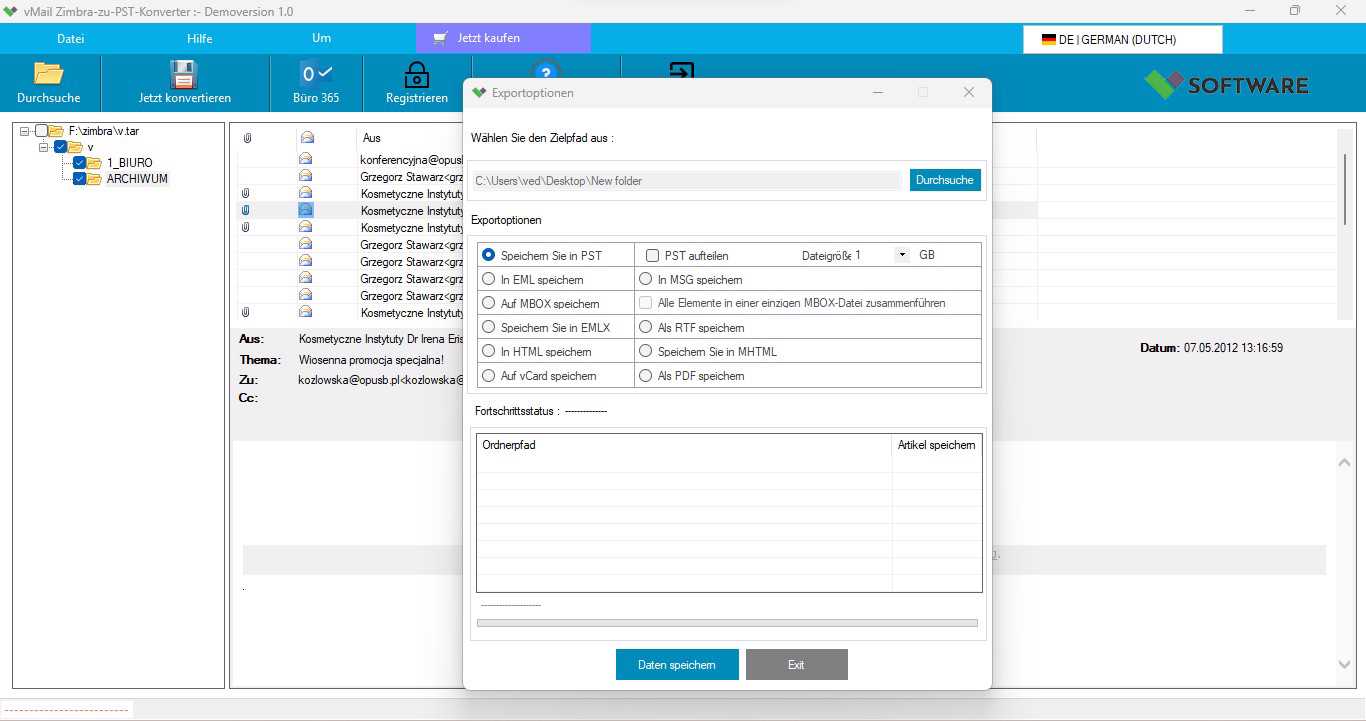The image size is (1366, 721).
Task: Choose In MSG speichern option
Action: [x=646, y=279]
